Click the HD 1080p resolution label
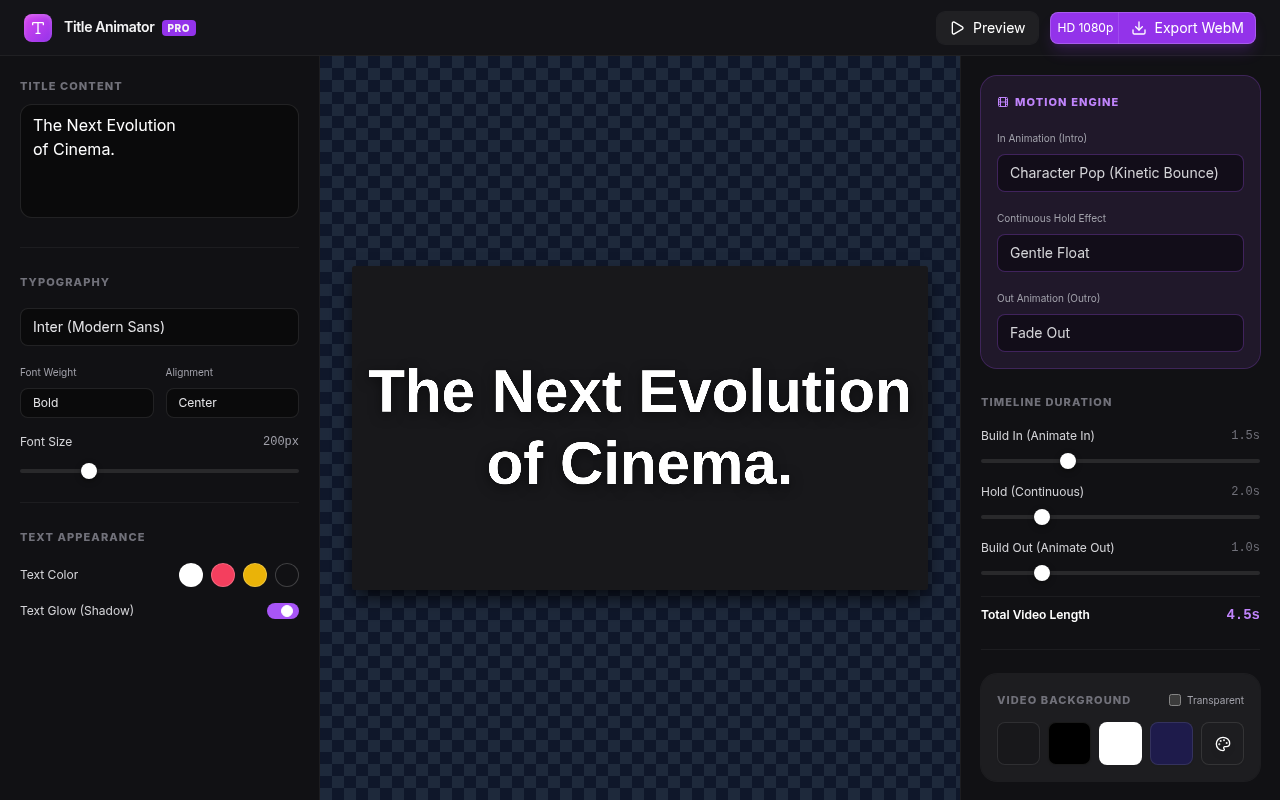The width and height of the screenshot is (1280, 800). tap(1084, 28)
